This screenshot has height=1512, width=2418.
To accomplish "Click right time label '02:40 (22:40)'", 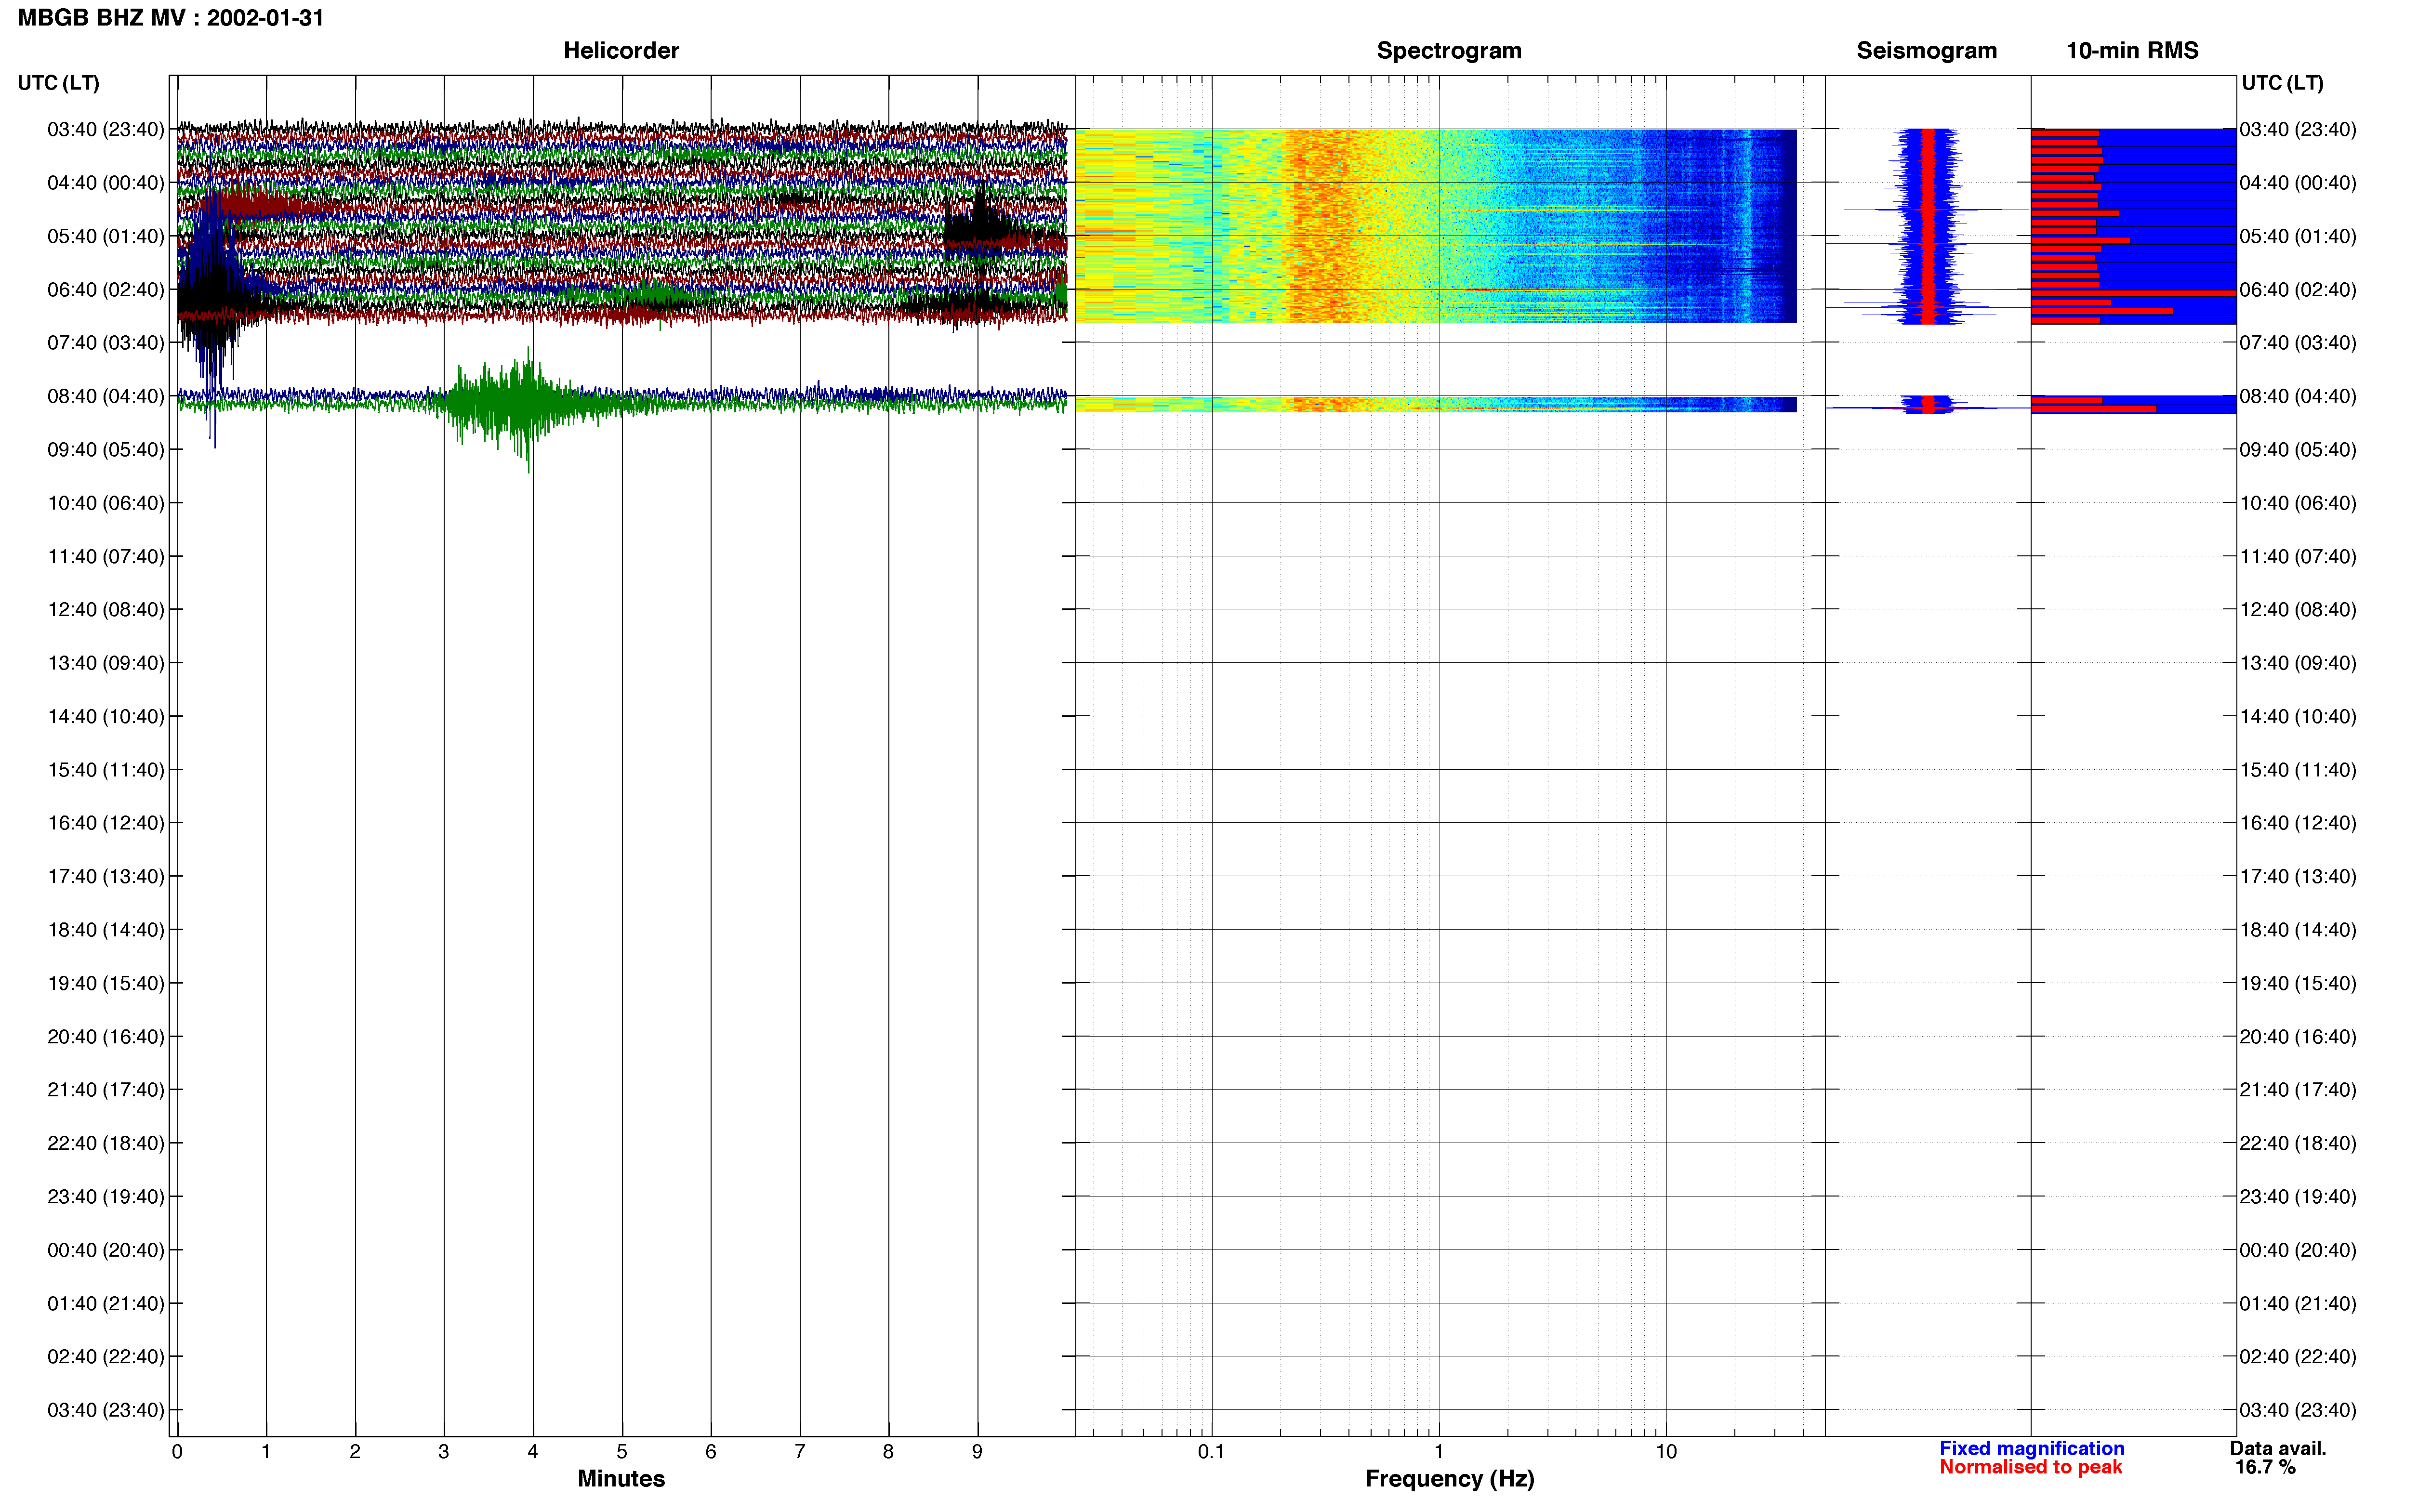I will click(2298, 1357).
